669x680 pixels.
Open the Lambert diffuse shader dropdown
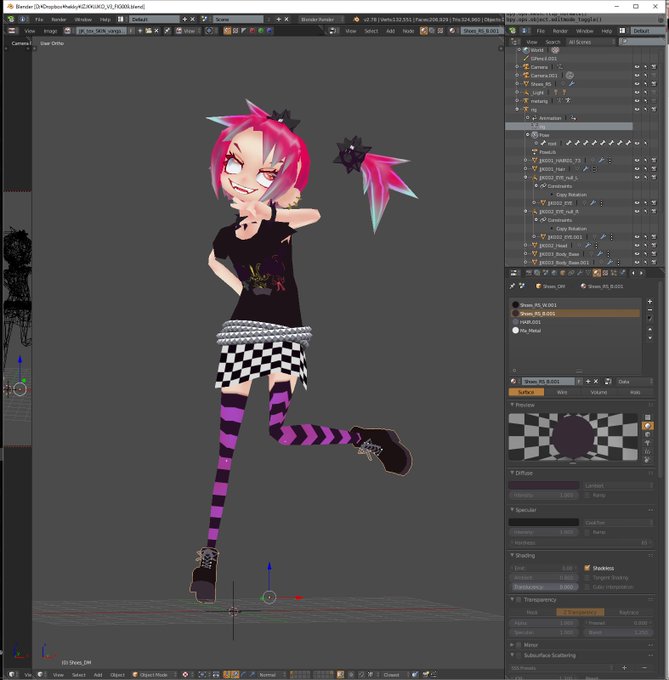618,485
